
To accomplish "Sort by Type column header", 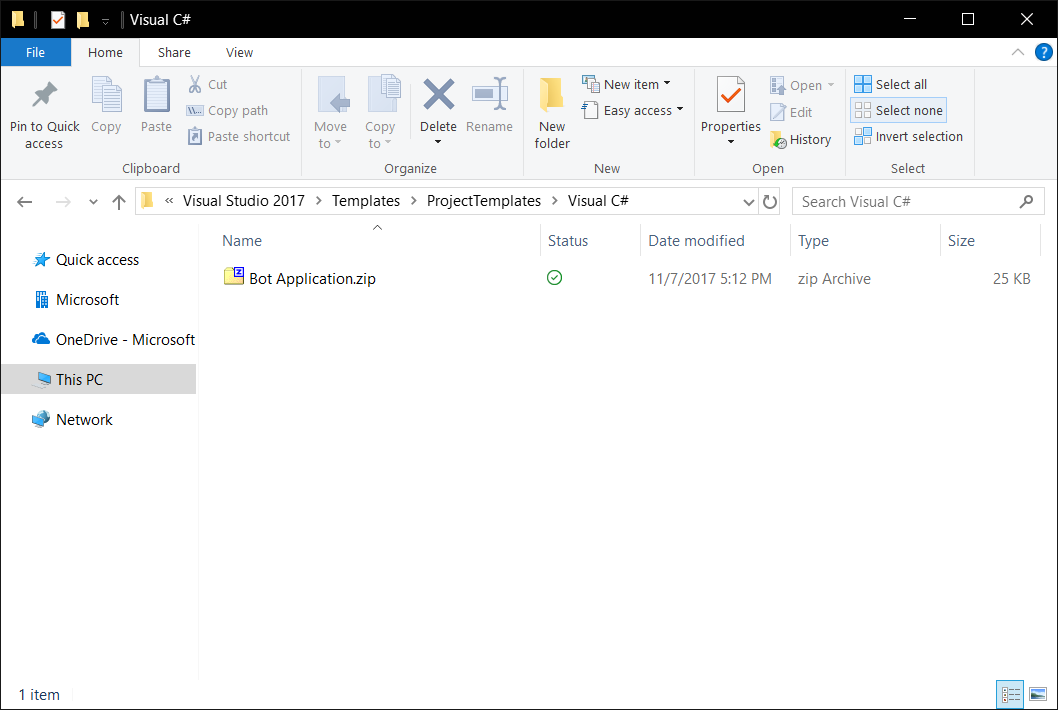I will click(x=813, y=241).
